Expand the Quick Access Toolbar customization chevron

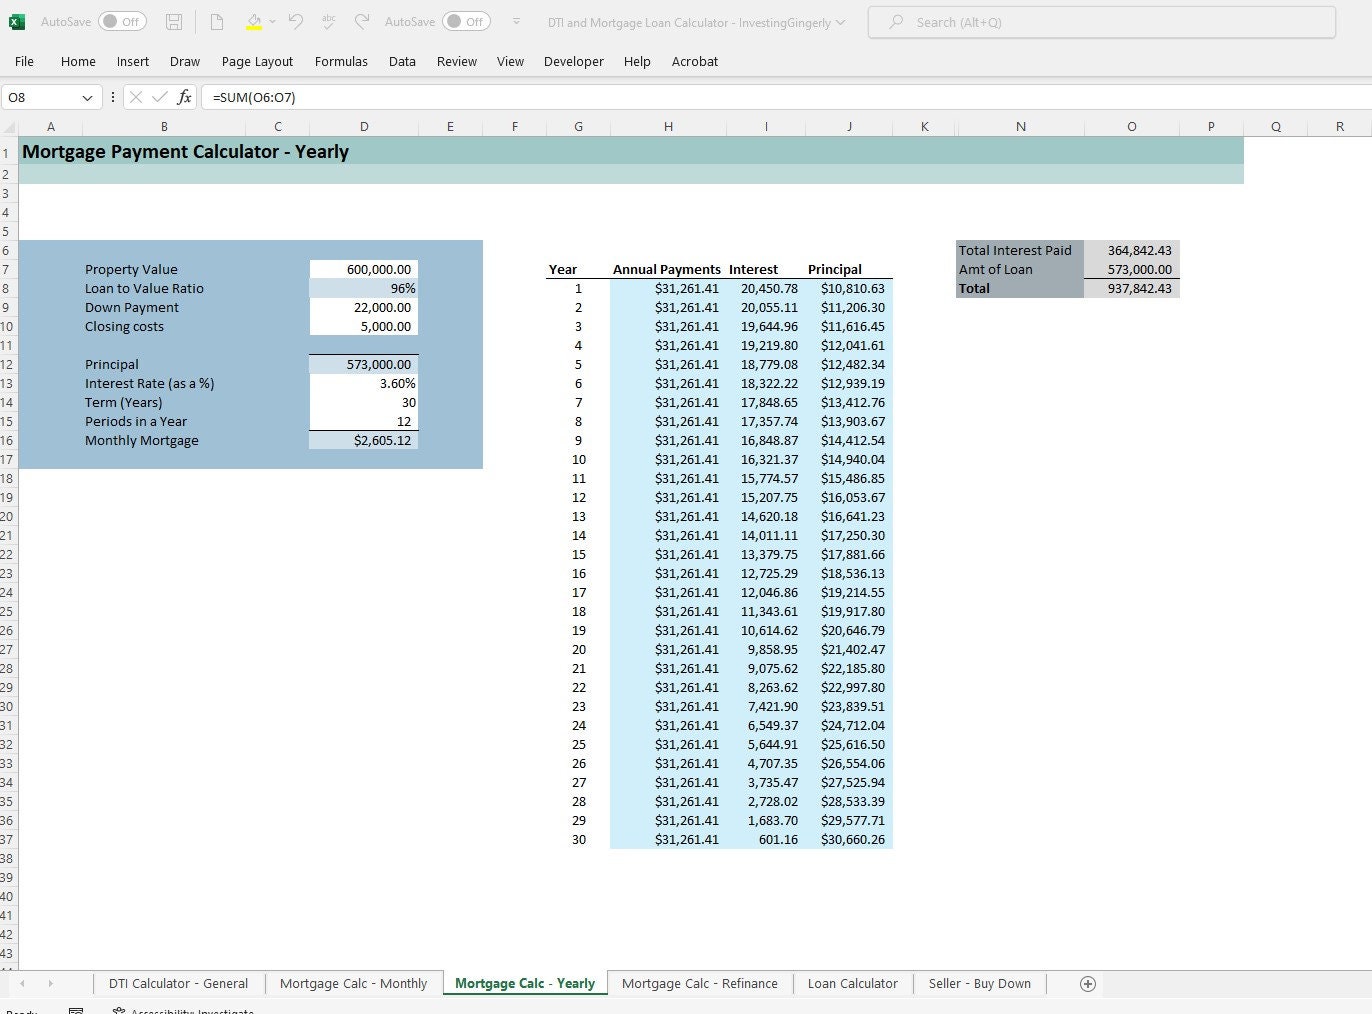coord(516,21)
